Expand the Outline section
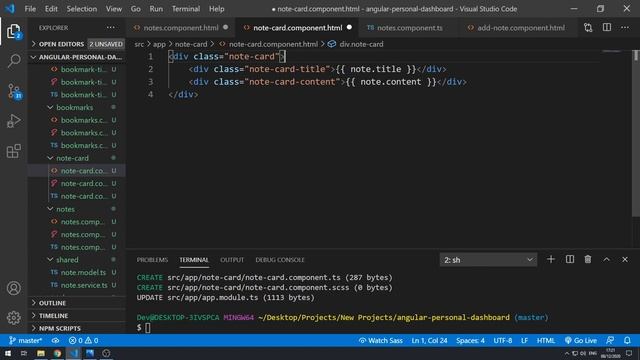This screenshot has width=640, height=360. [x=77, y=303]
